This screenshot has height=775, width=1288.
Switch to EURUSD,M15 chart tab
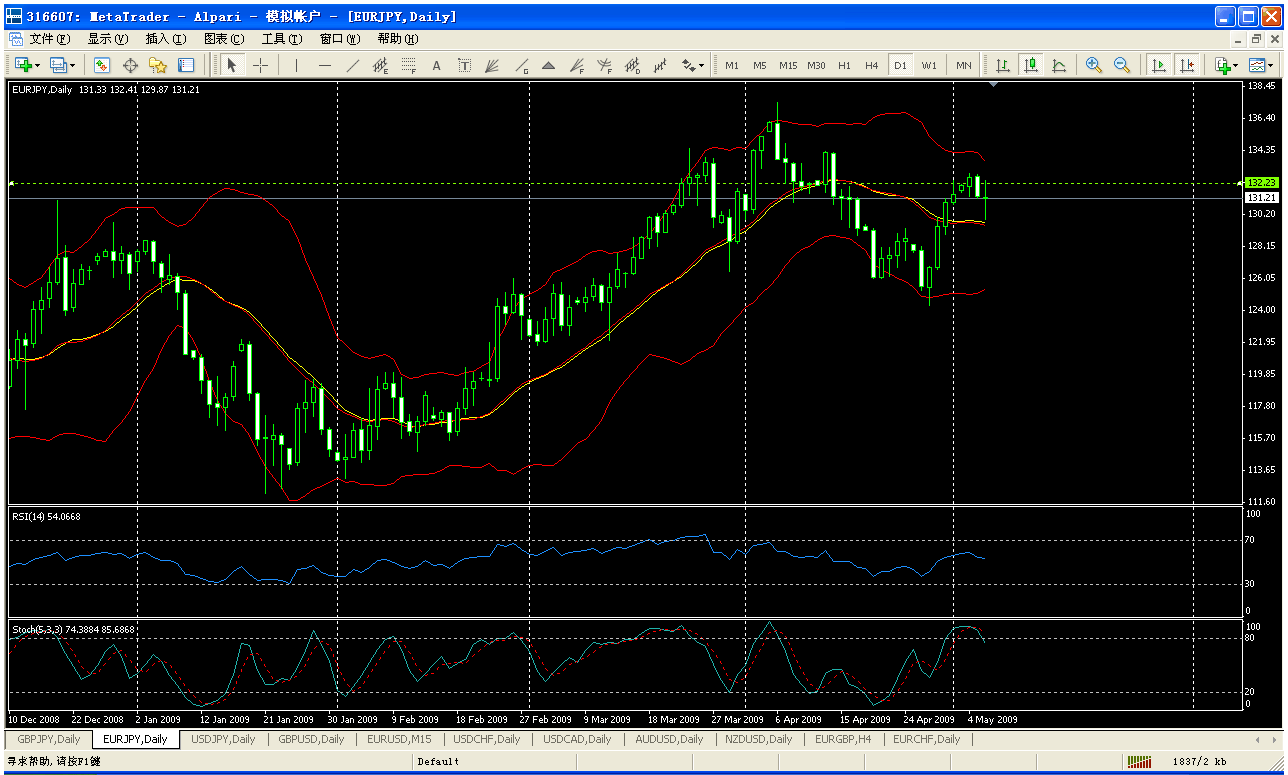pos(399,739)
